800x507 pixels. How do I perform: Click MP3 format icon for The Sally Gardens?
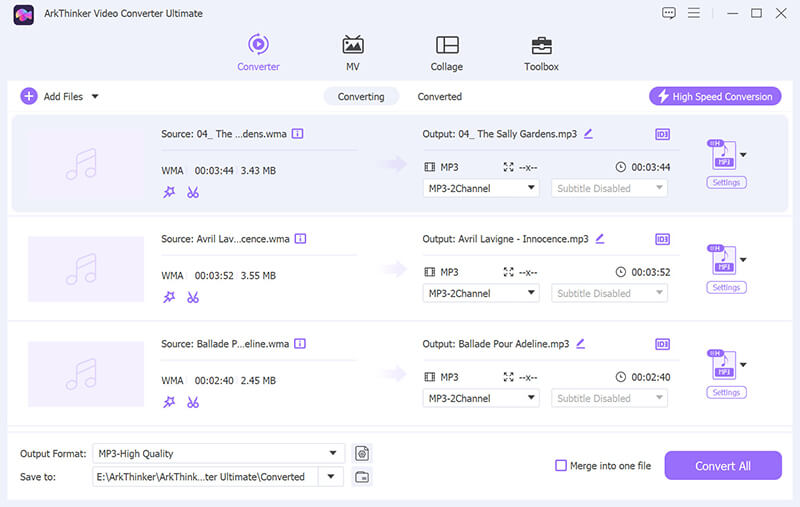pos(722,155)
